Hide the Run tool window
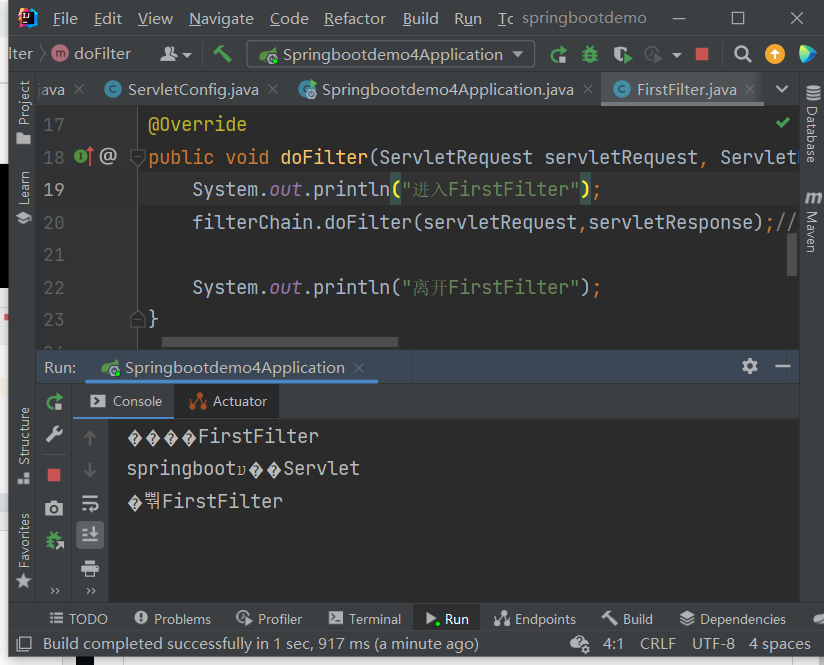Screen dimensions: 824x665 point(782,366)
